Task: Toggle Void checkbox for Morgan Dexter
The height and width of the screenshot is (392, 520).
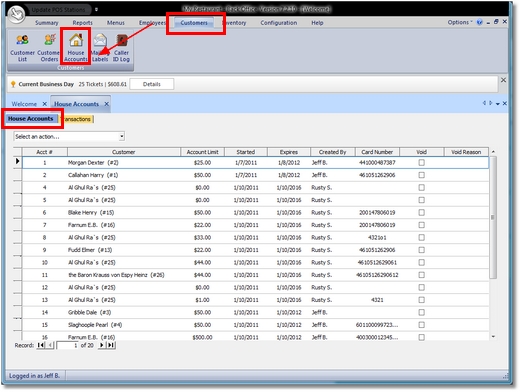Action: [421, 162]
